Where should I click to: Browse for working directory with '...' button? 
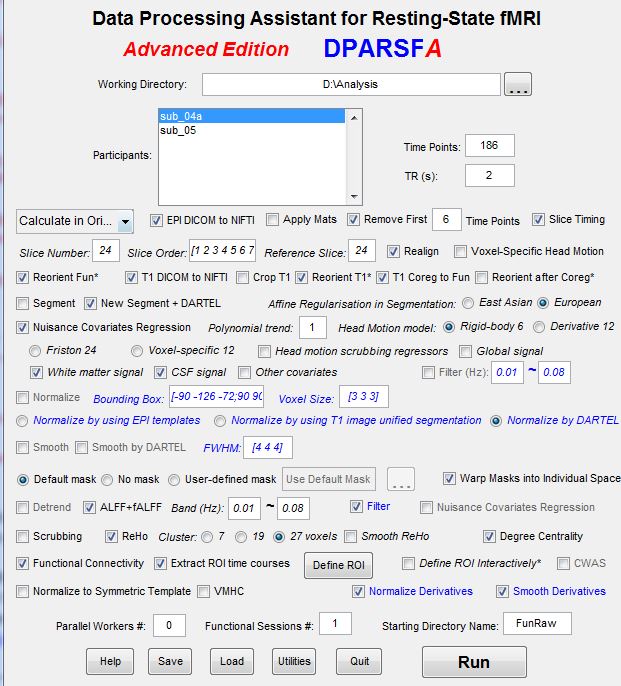click(x=518, y=84)
